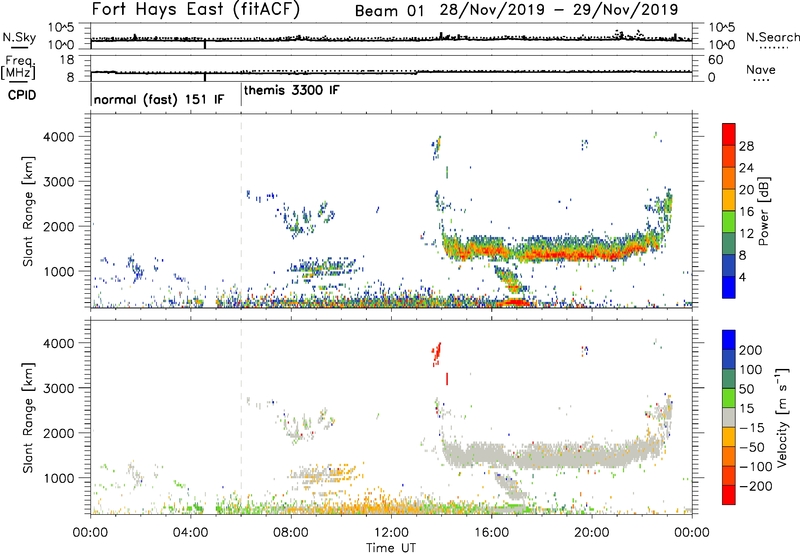Click the 1000 tick in the velocity panel
The width and height of the screenshot is (800, 554).
[x=59, y=478]
